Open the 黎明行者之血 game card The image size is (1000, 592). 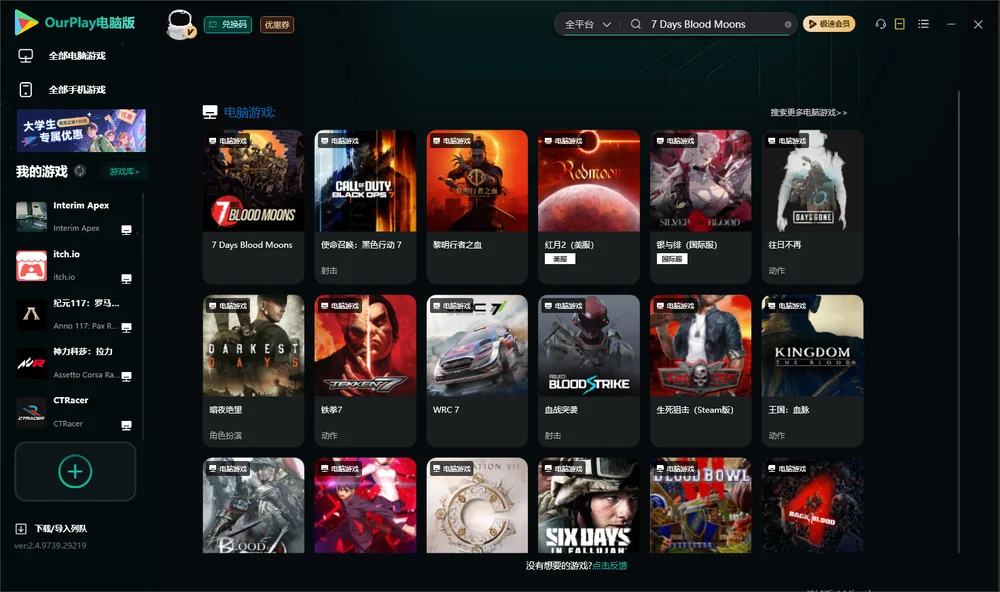coord(477,207)
